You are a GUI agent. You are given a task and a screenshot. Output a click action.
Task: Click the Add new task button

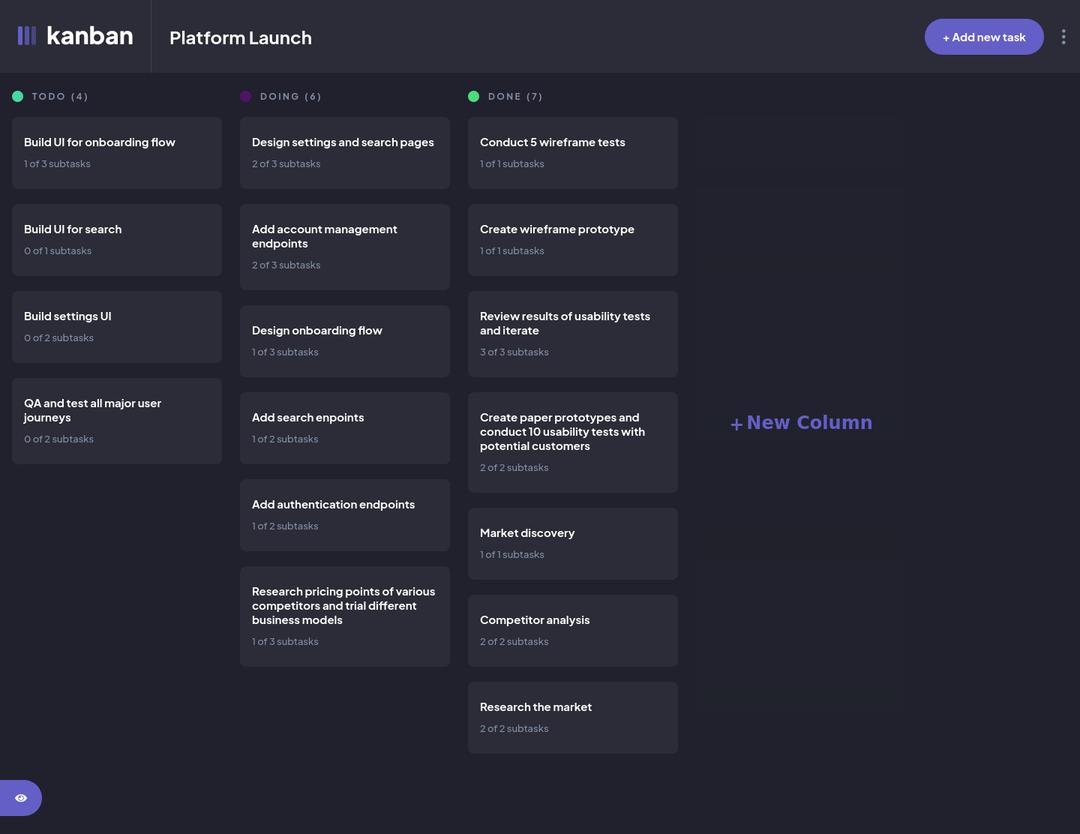(983, 37)
